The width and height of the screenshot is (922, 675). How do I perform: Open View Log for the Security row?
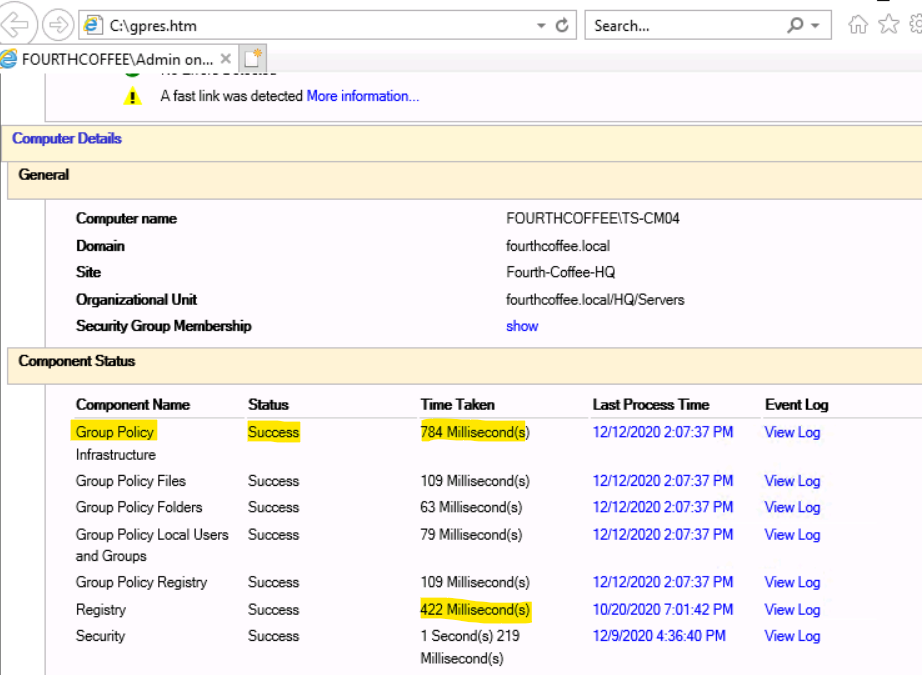[792, 636]
